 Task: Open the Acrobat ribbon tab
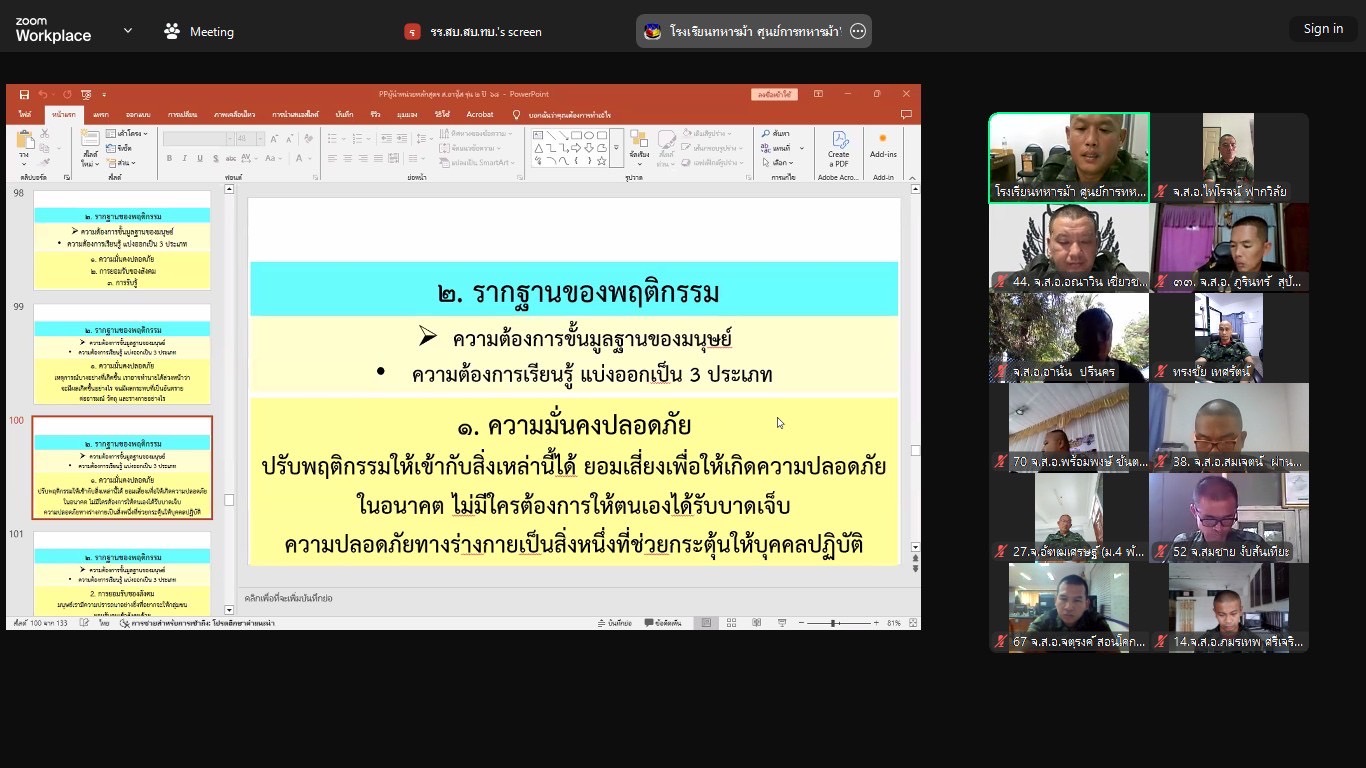(480, 115)
